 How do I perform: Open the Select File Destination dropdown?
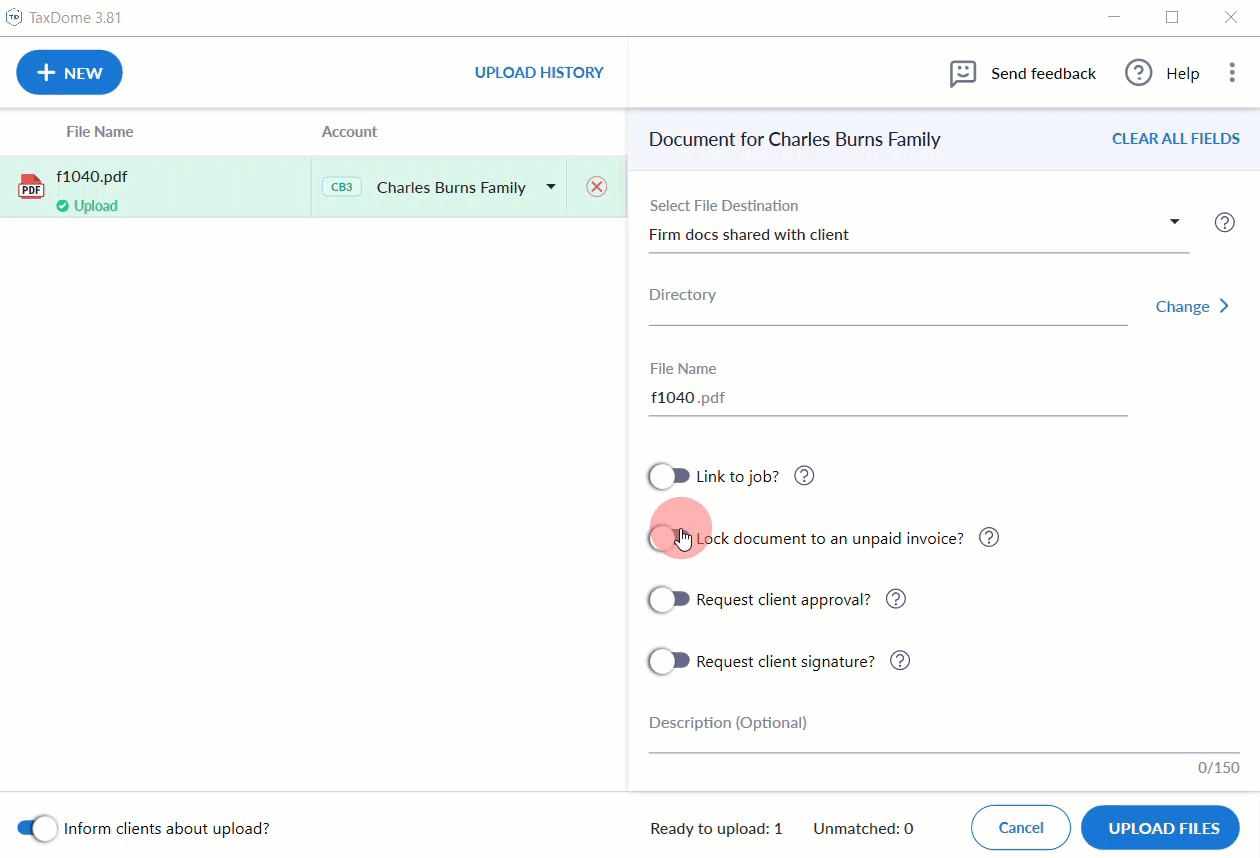pos(1174,222)
